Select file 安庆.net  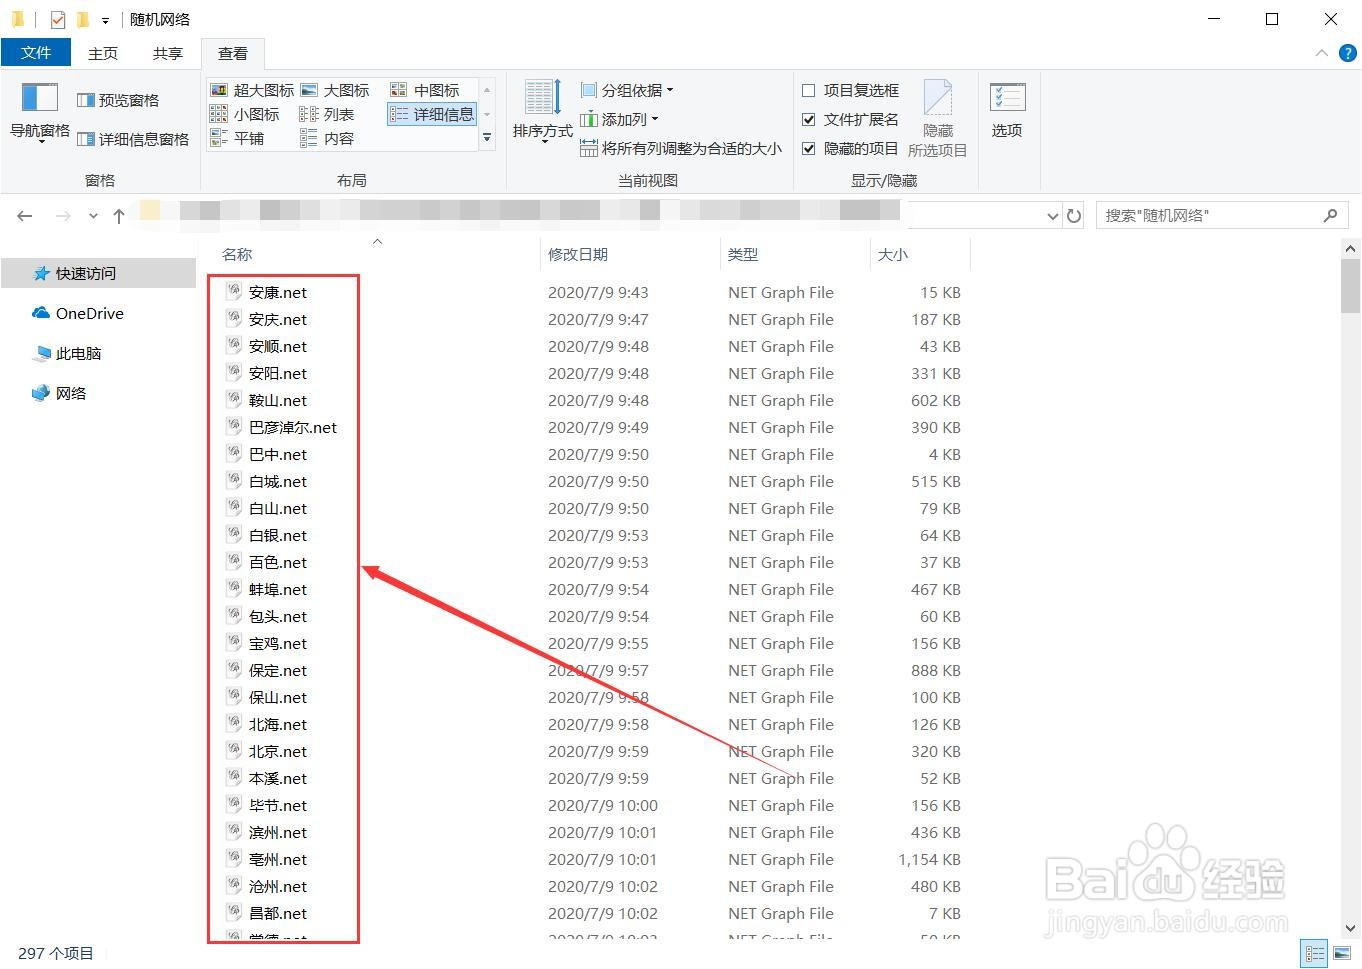click(x=277, y=319)
